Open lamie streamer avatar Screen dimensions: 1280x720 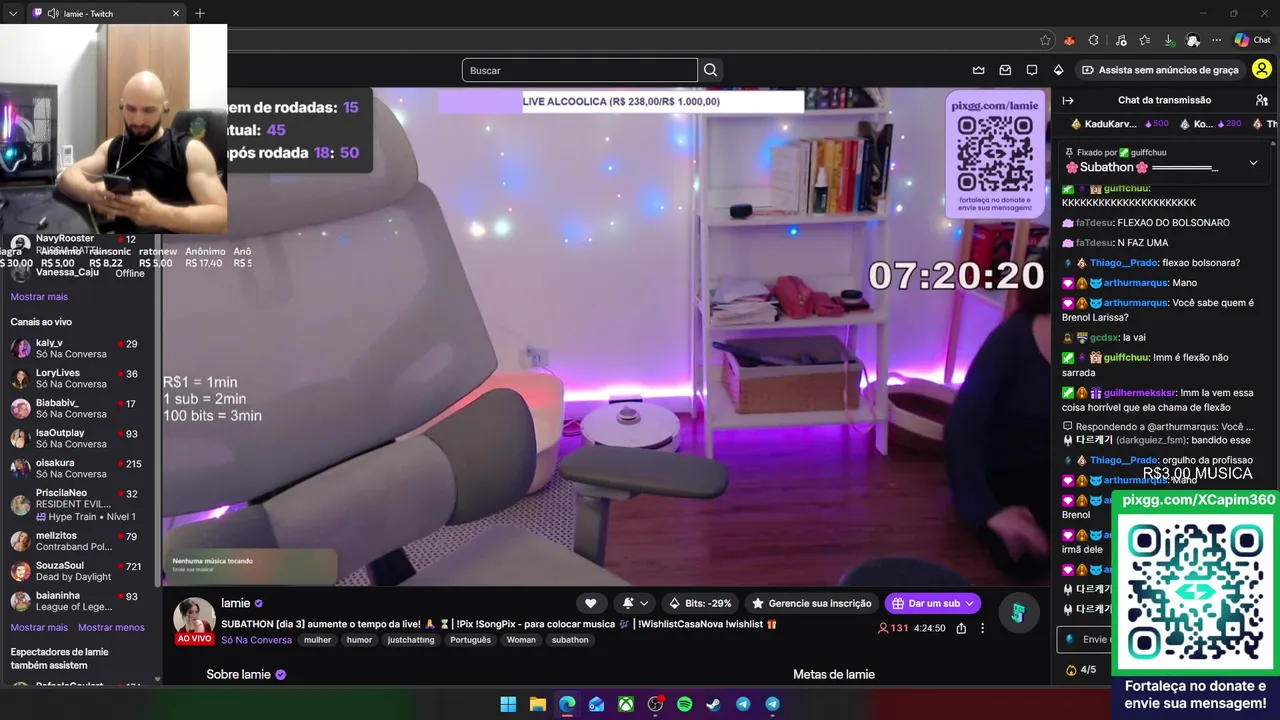194,616
